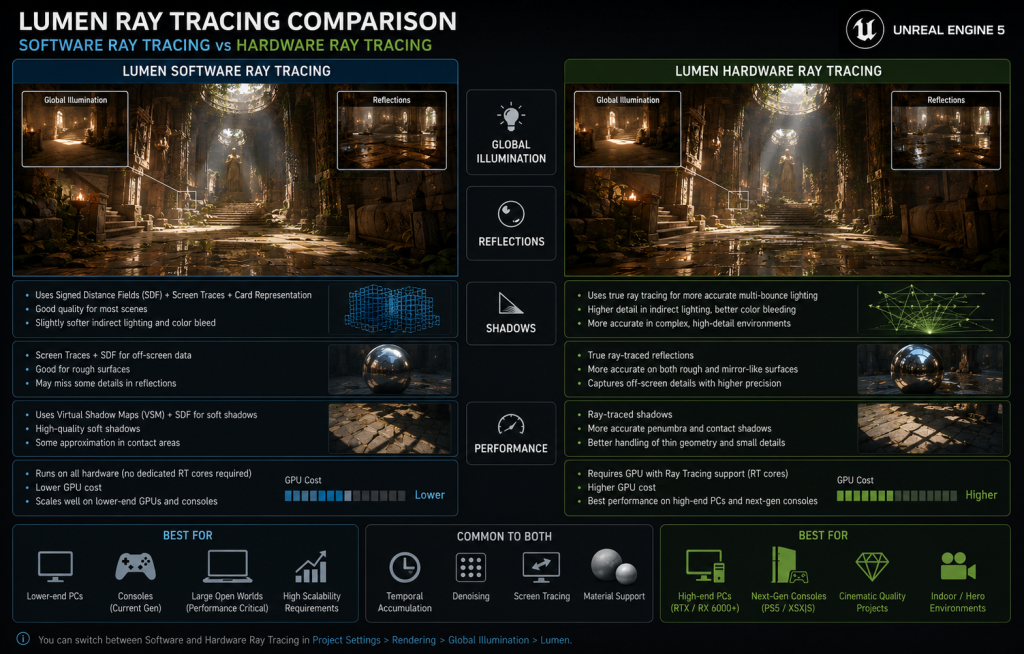
Task: Click "Some approximation in contact areas" bullet
Action: (x=108, y=443)
